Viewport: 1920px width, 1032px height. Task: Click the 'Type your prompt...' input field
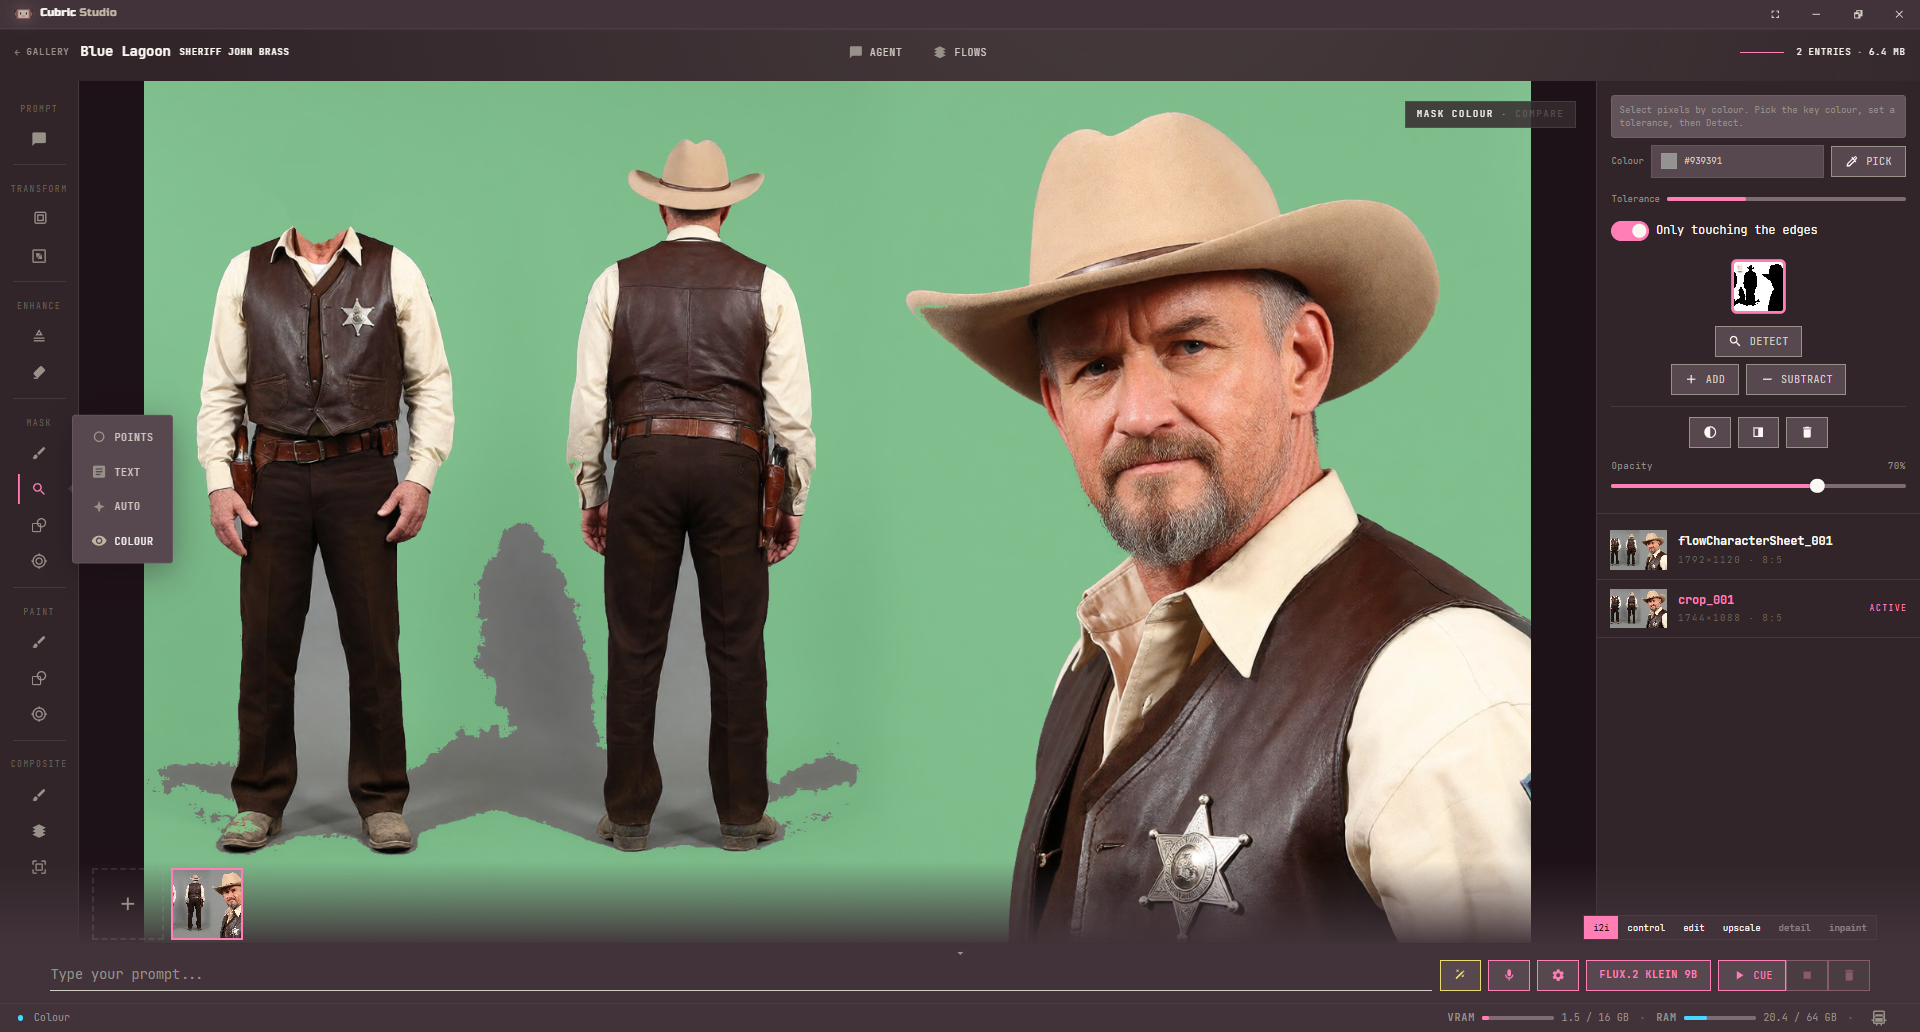point(741,975)
